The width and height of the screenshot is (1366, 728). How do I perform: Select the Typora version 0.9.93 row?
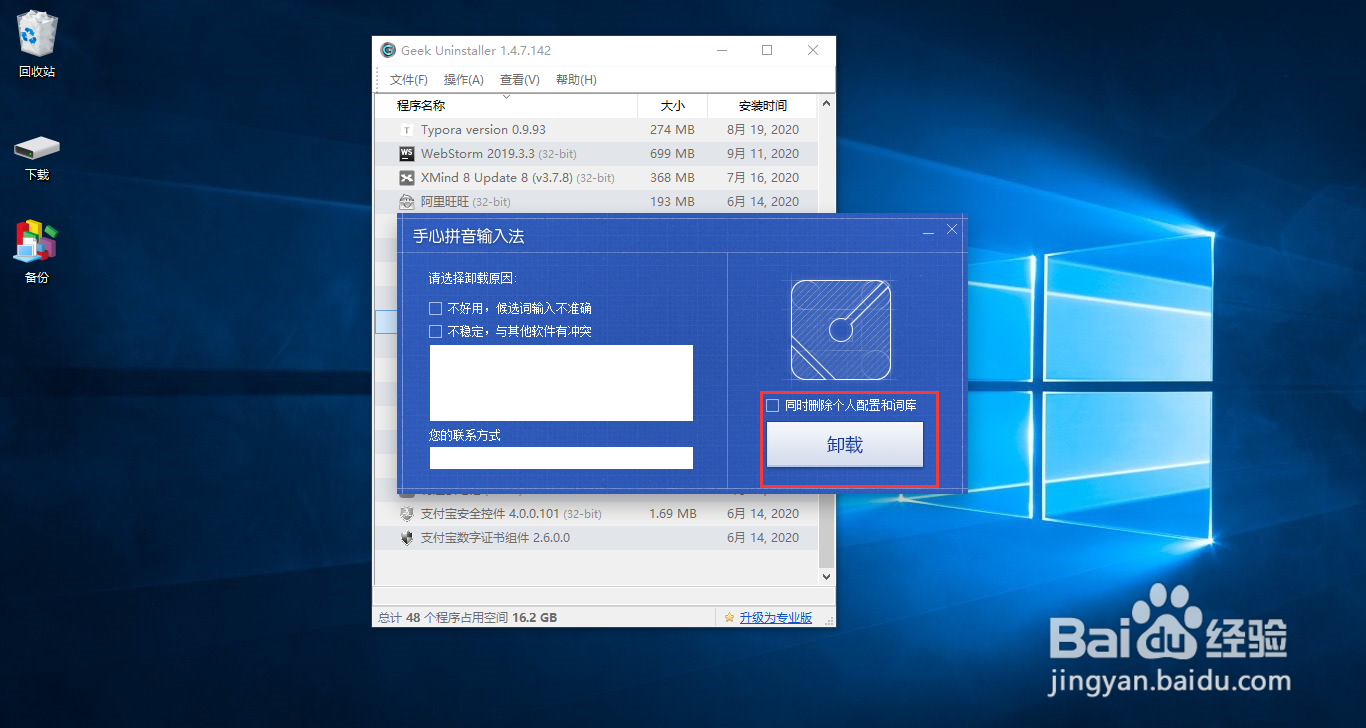click(x=596, y=130)
